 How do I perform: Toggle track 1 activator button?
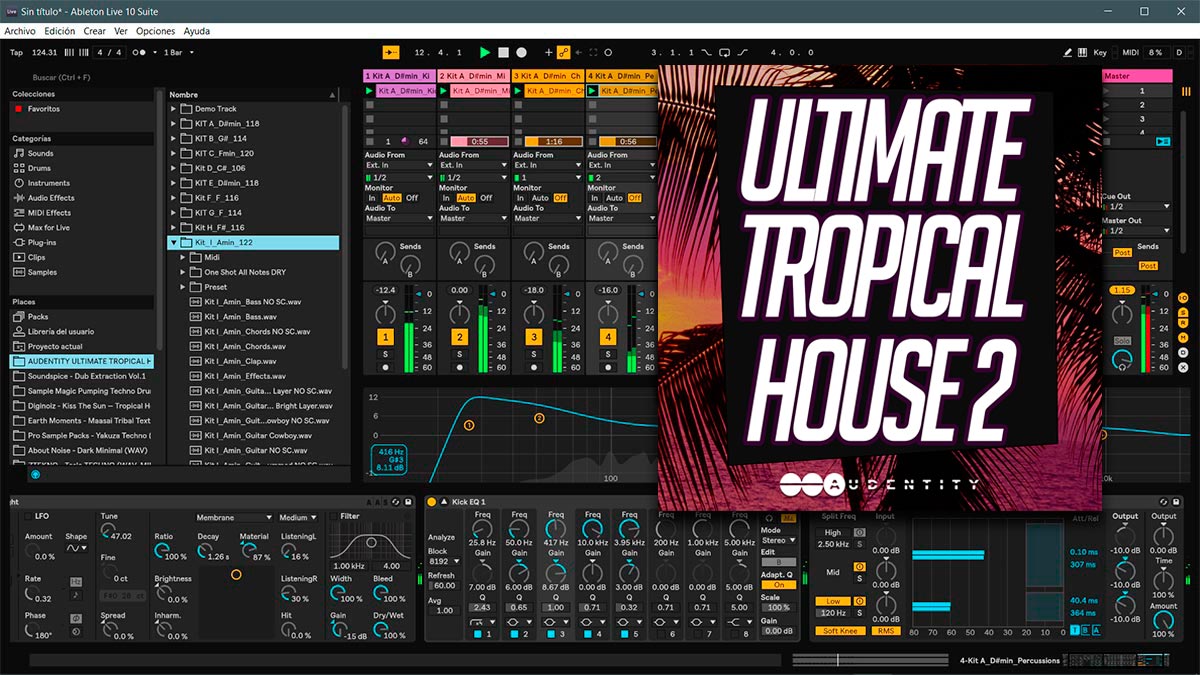(385, 337)
